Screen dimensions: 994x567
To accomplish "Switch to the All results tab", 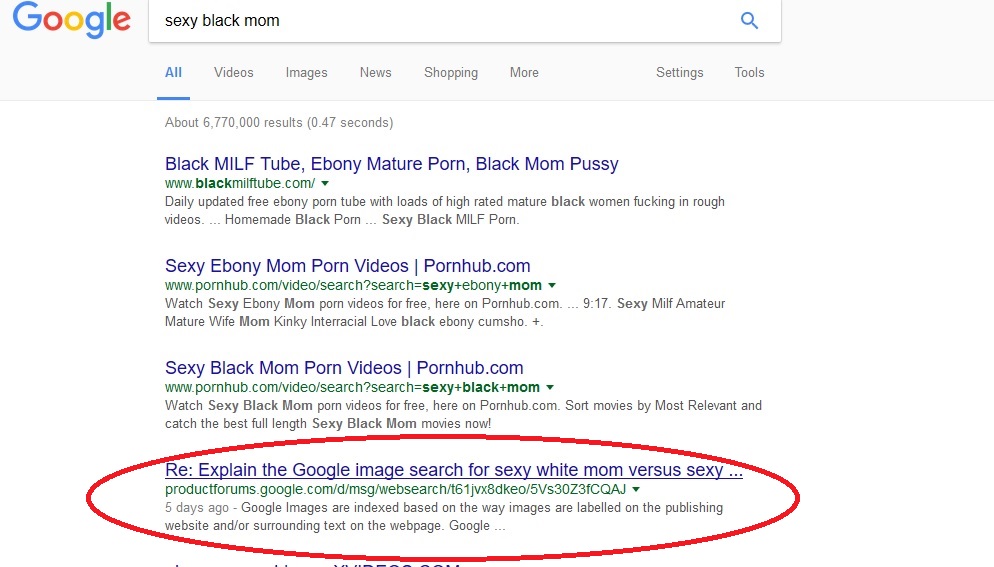I will click(x=173, y=72).
